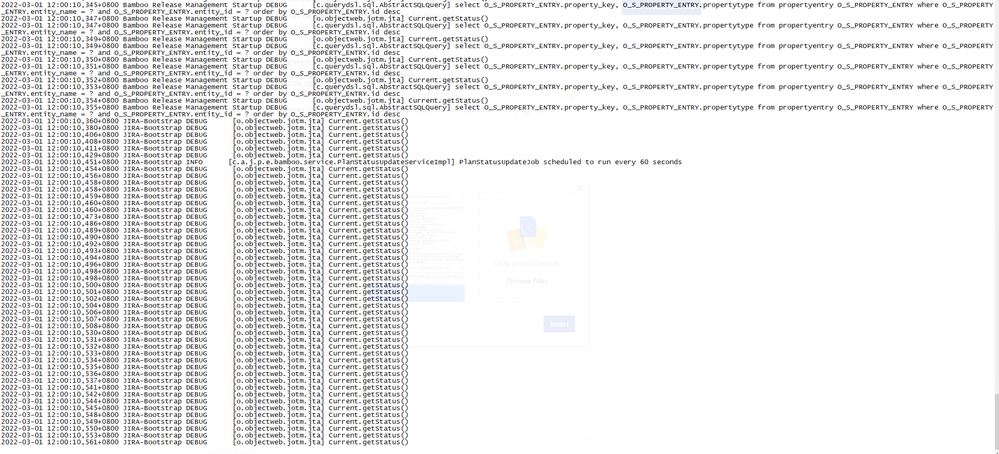
Task: Close the faded photo upload dialog
Action: point(579,188)
